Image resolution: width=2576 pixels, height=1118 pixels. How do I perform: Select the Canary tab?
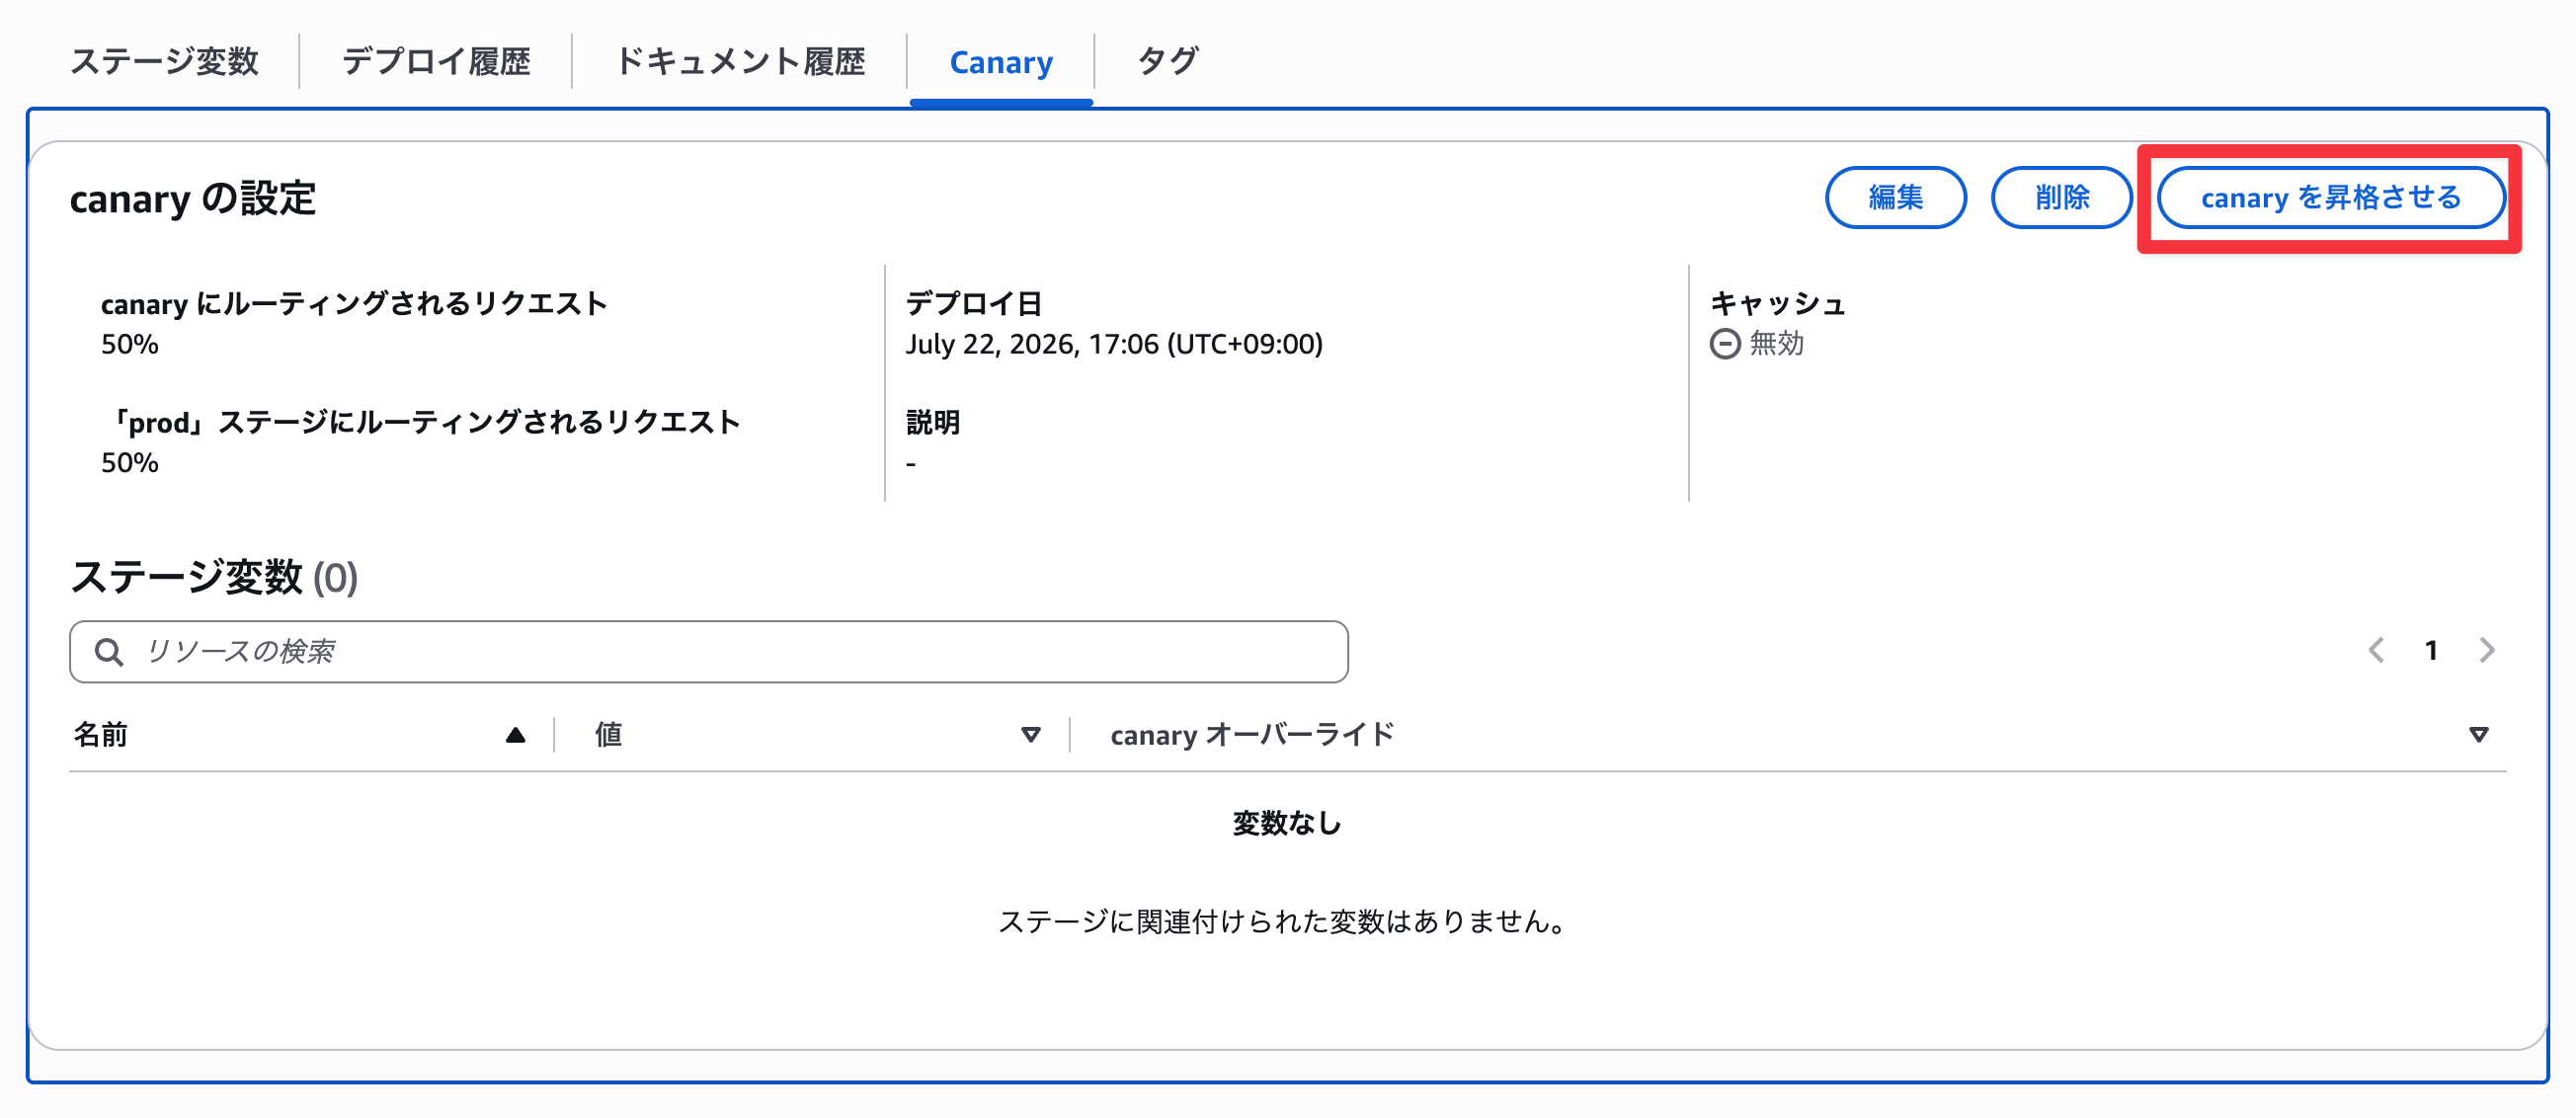pyautogui.click(x=1001, y=62)
